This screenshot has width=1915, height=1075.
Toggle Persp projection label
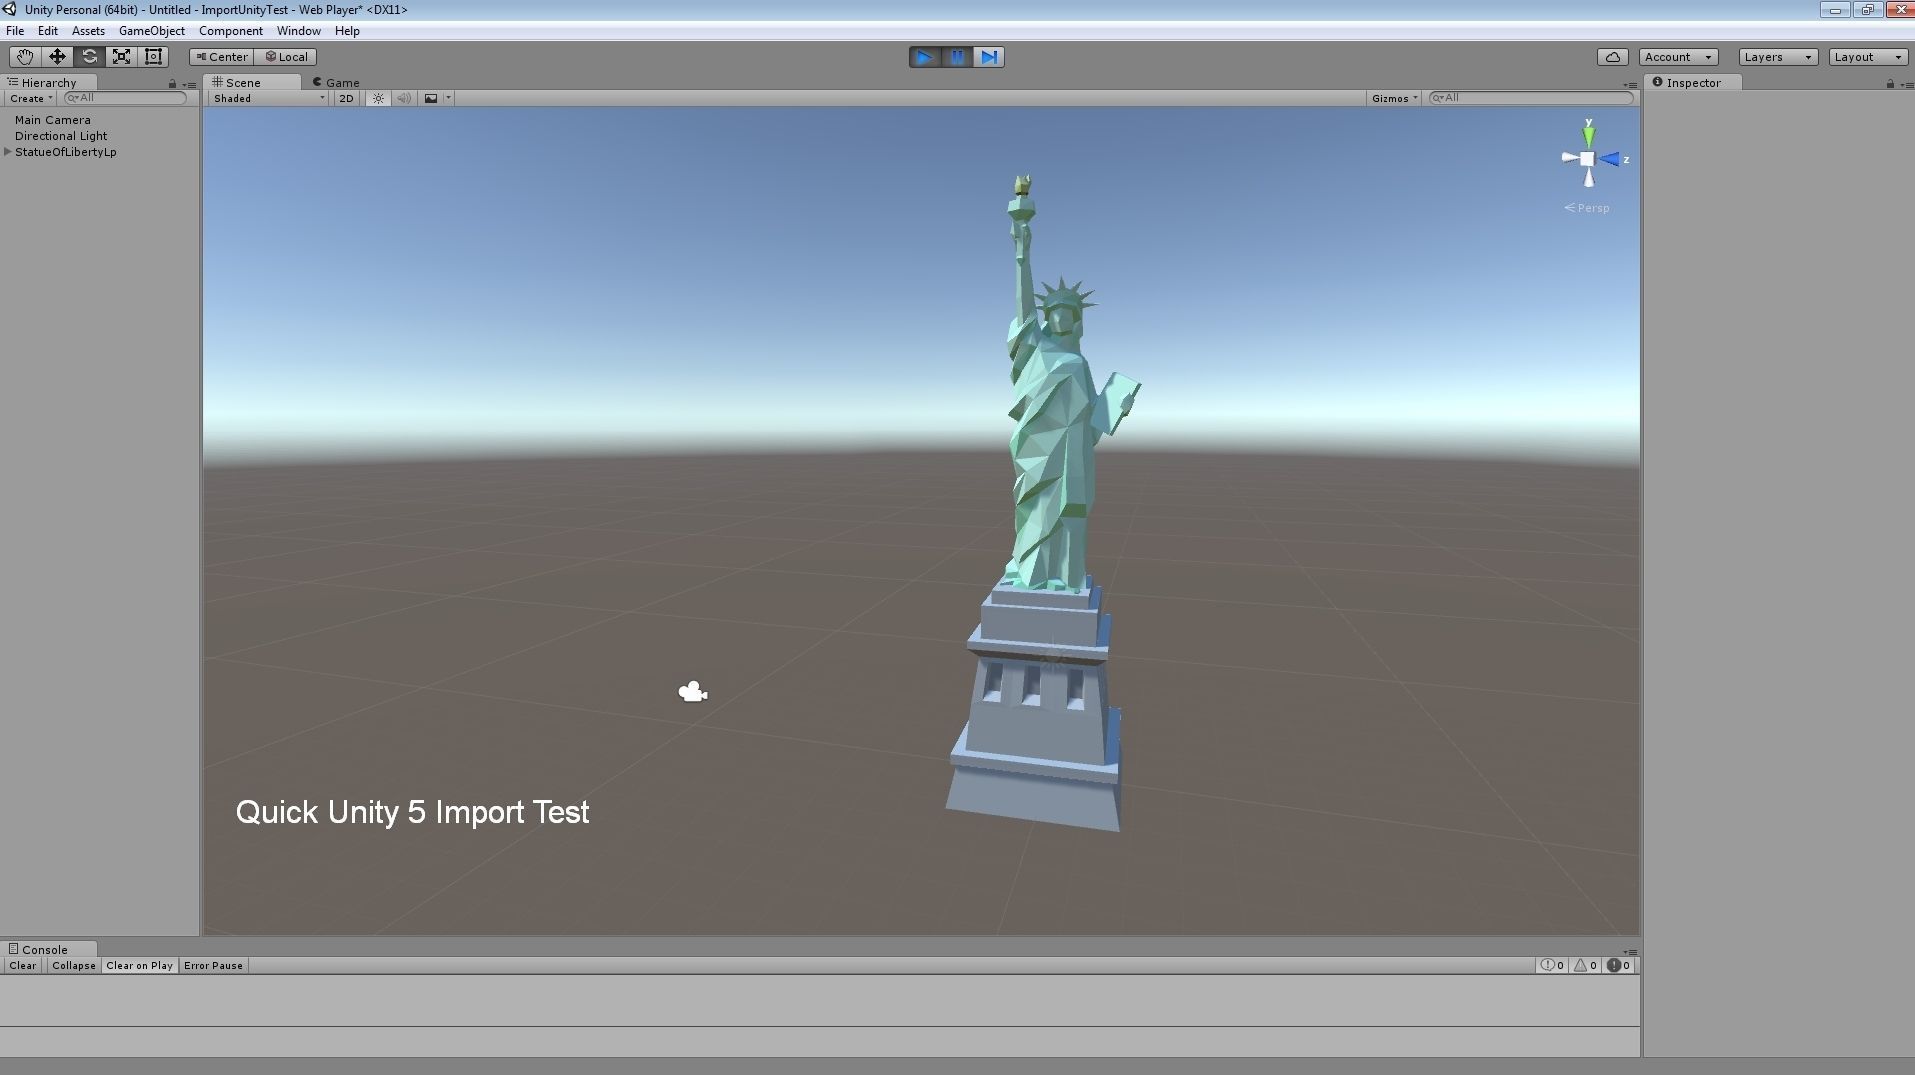tap(1587, 208)
